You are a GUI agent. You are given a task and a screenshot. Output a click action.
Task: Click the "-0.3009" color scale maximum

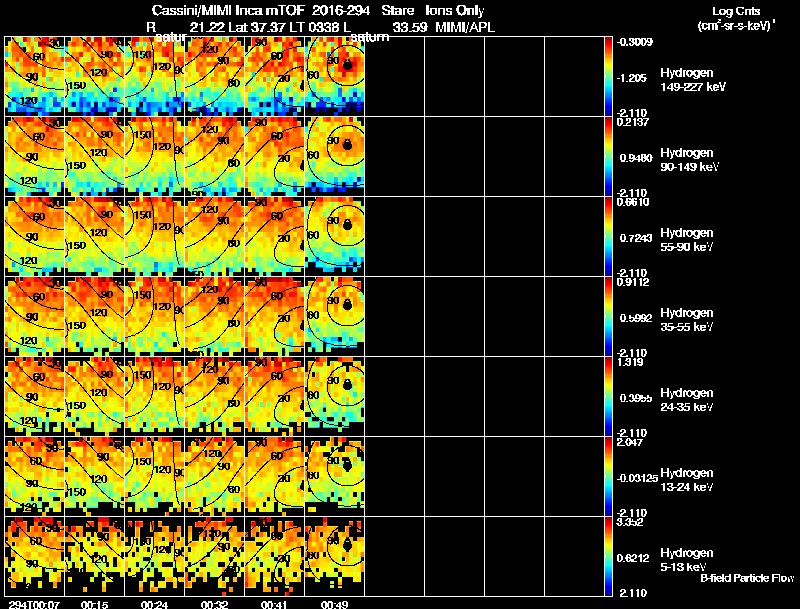pos(635,42)
